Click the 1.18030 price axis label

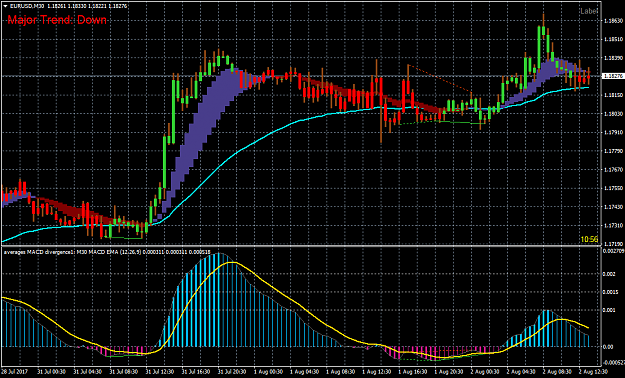(x=613, y=114)
